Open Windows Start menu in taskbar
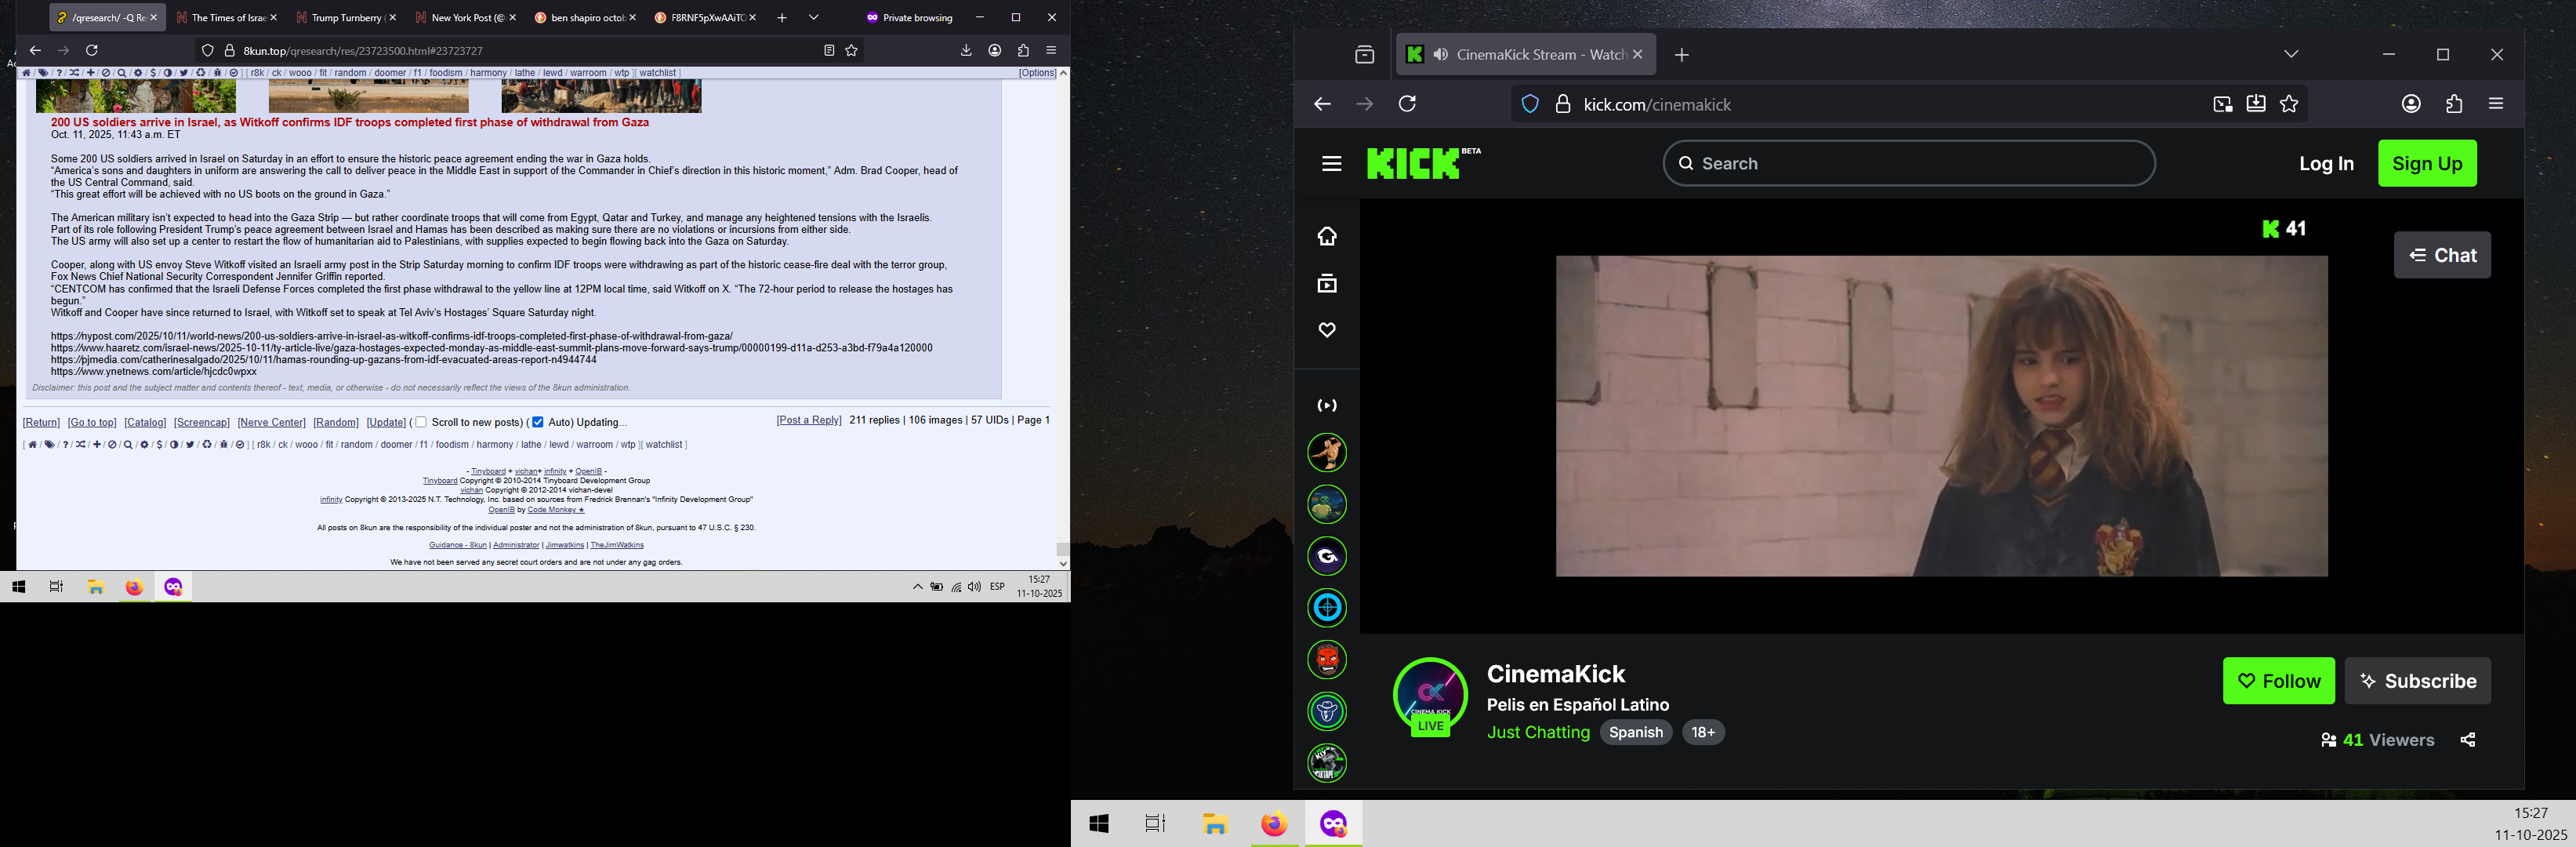This screenshot has height=847, width=2576. [1099, 824]
